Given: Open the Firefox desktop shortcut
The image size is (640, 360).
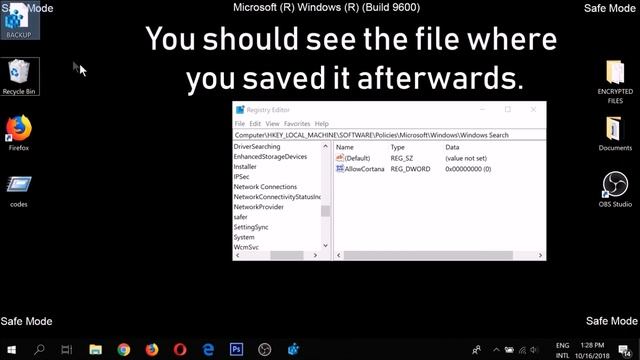Looking at the screenshot, I should coord(19,133).
